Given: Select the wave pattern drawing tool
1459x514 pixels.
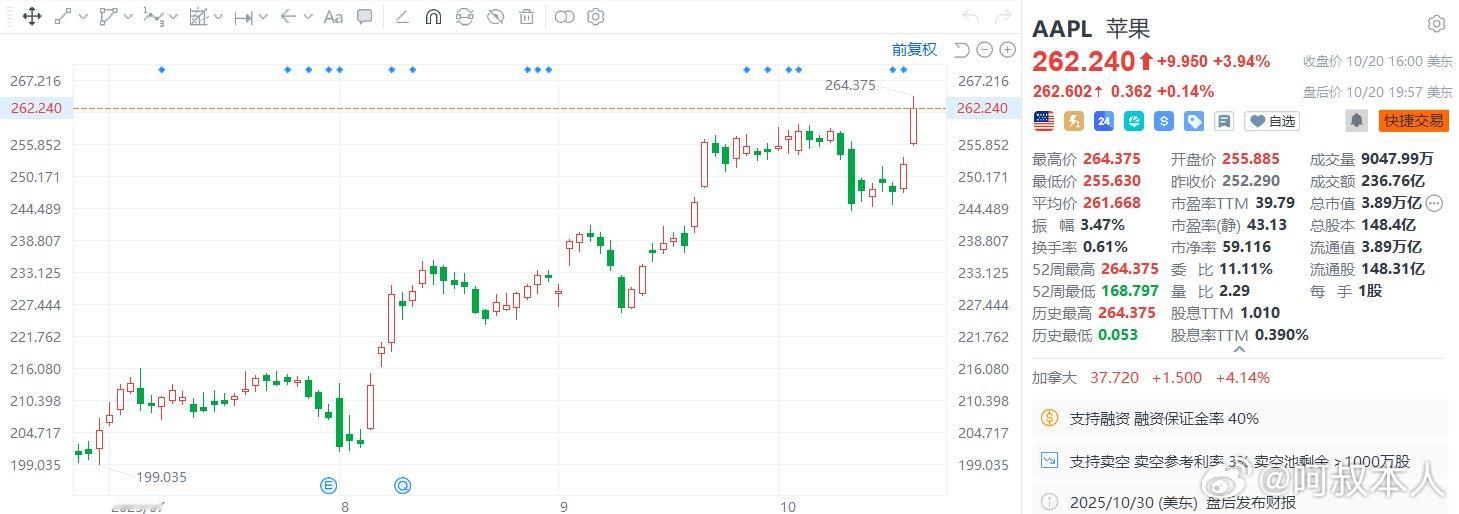Looking at the screenshot, I should (153, 16).
